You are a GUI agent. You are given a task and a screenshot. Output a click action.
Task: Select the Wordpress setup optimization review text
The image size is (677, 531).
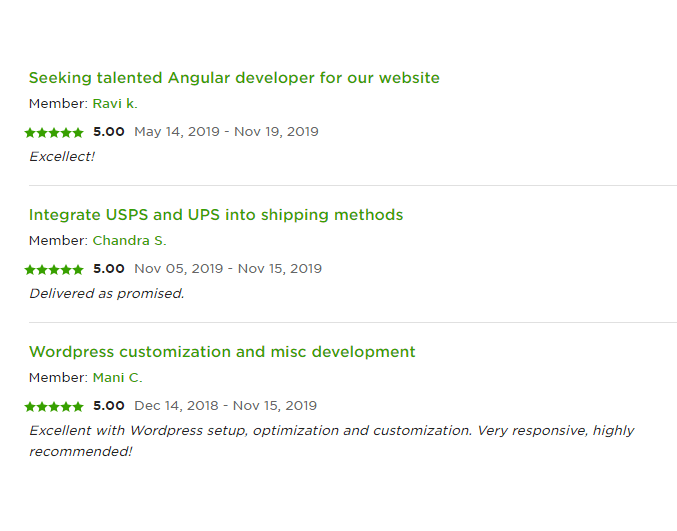click(332, 441)
